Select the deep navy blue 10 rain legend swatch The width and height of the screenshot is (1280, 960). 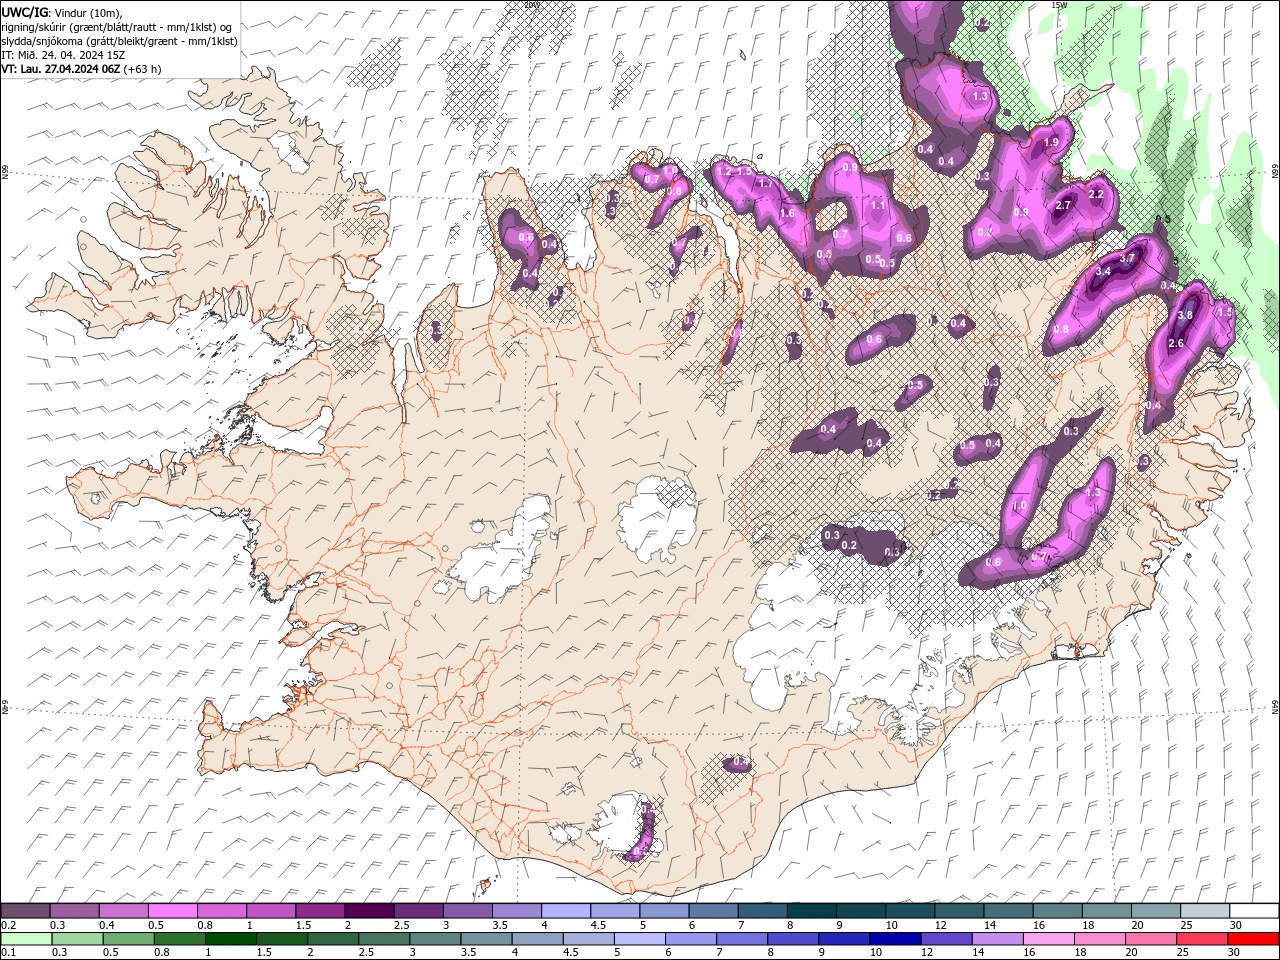(x=894, y=939)
